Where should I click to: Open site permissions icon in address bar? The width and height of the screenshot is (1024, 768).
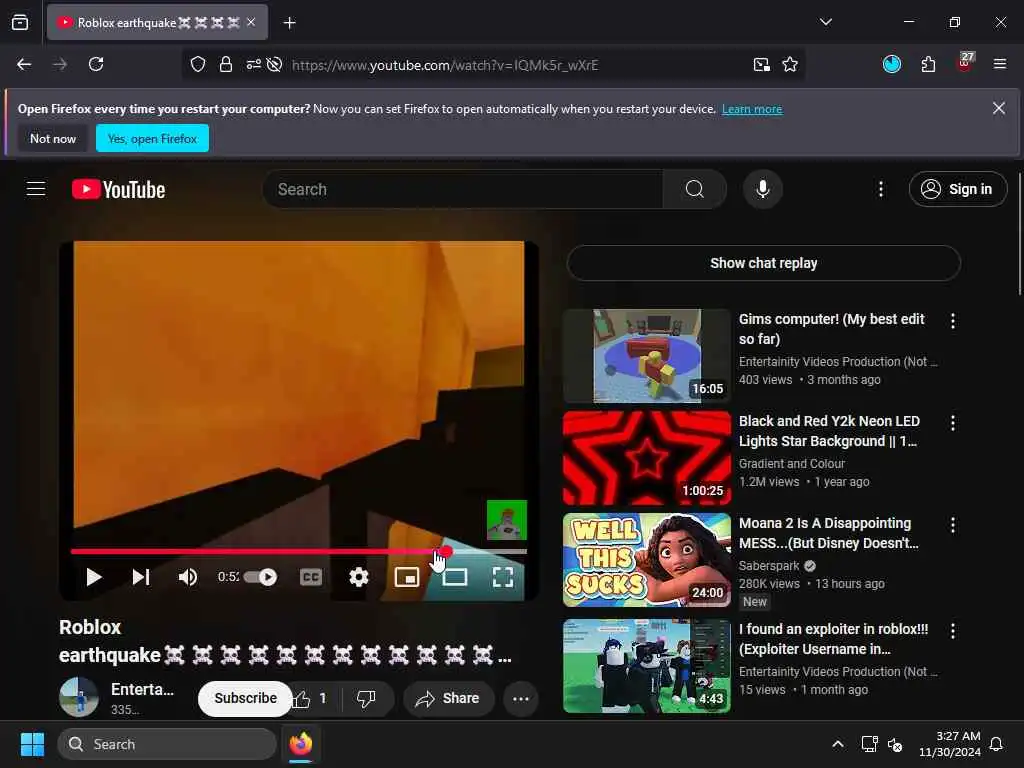pyautogui.click(x=253, y=64)
